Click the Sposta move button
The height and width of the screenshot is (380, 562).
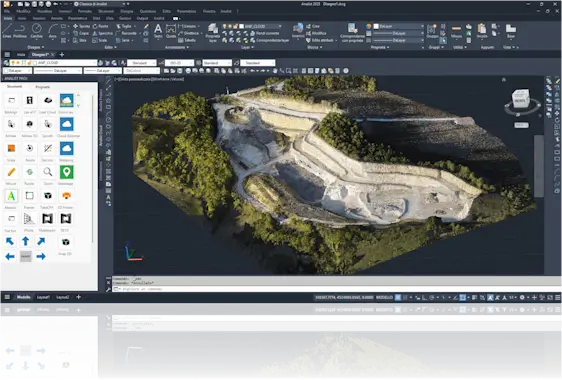coord(82,26)
